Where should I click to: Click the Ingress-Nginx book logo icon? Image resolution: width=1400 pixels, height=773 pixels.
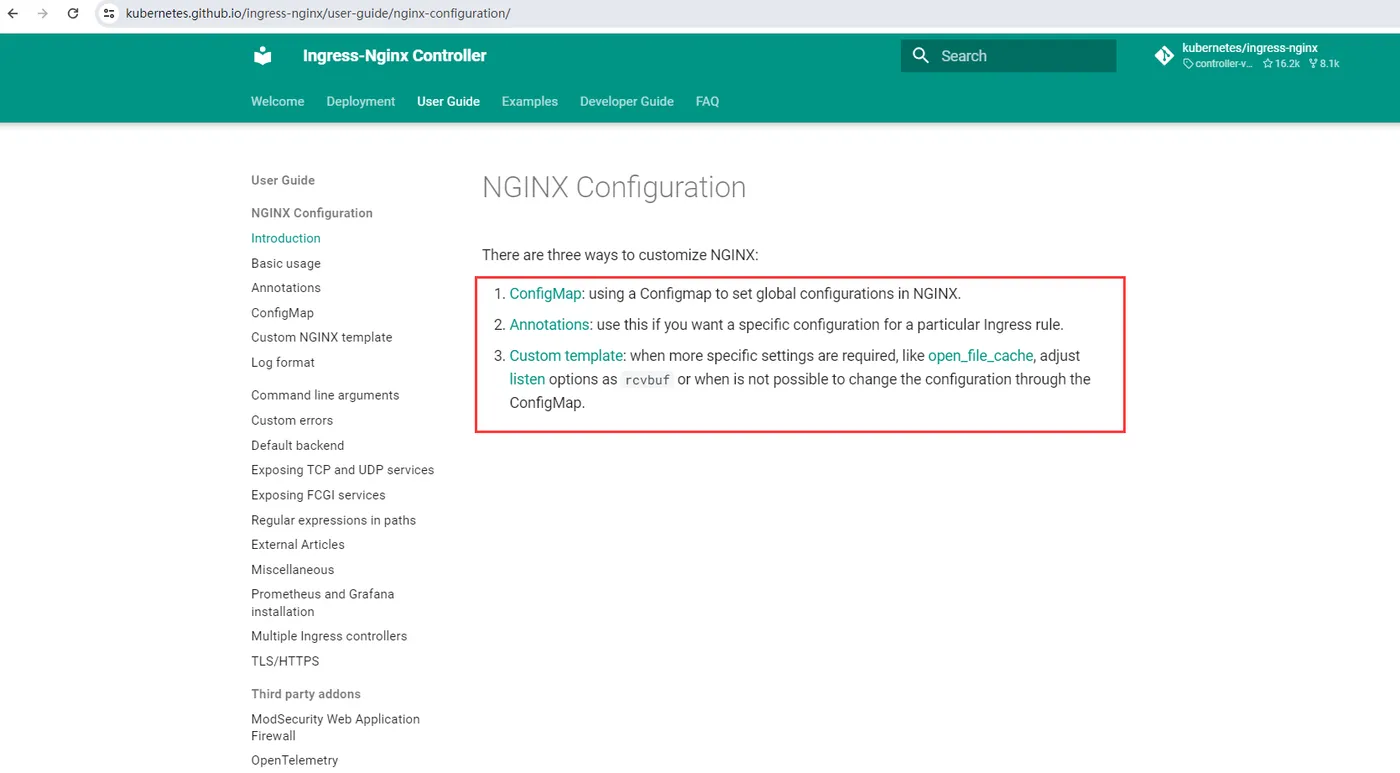pyautogui.click(x=263, y=56)
